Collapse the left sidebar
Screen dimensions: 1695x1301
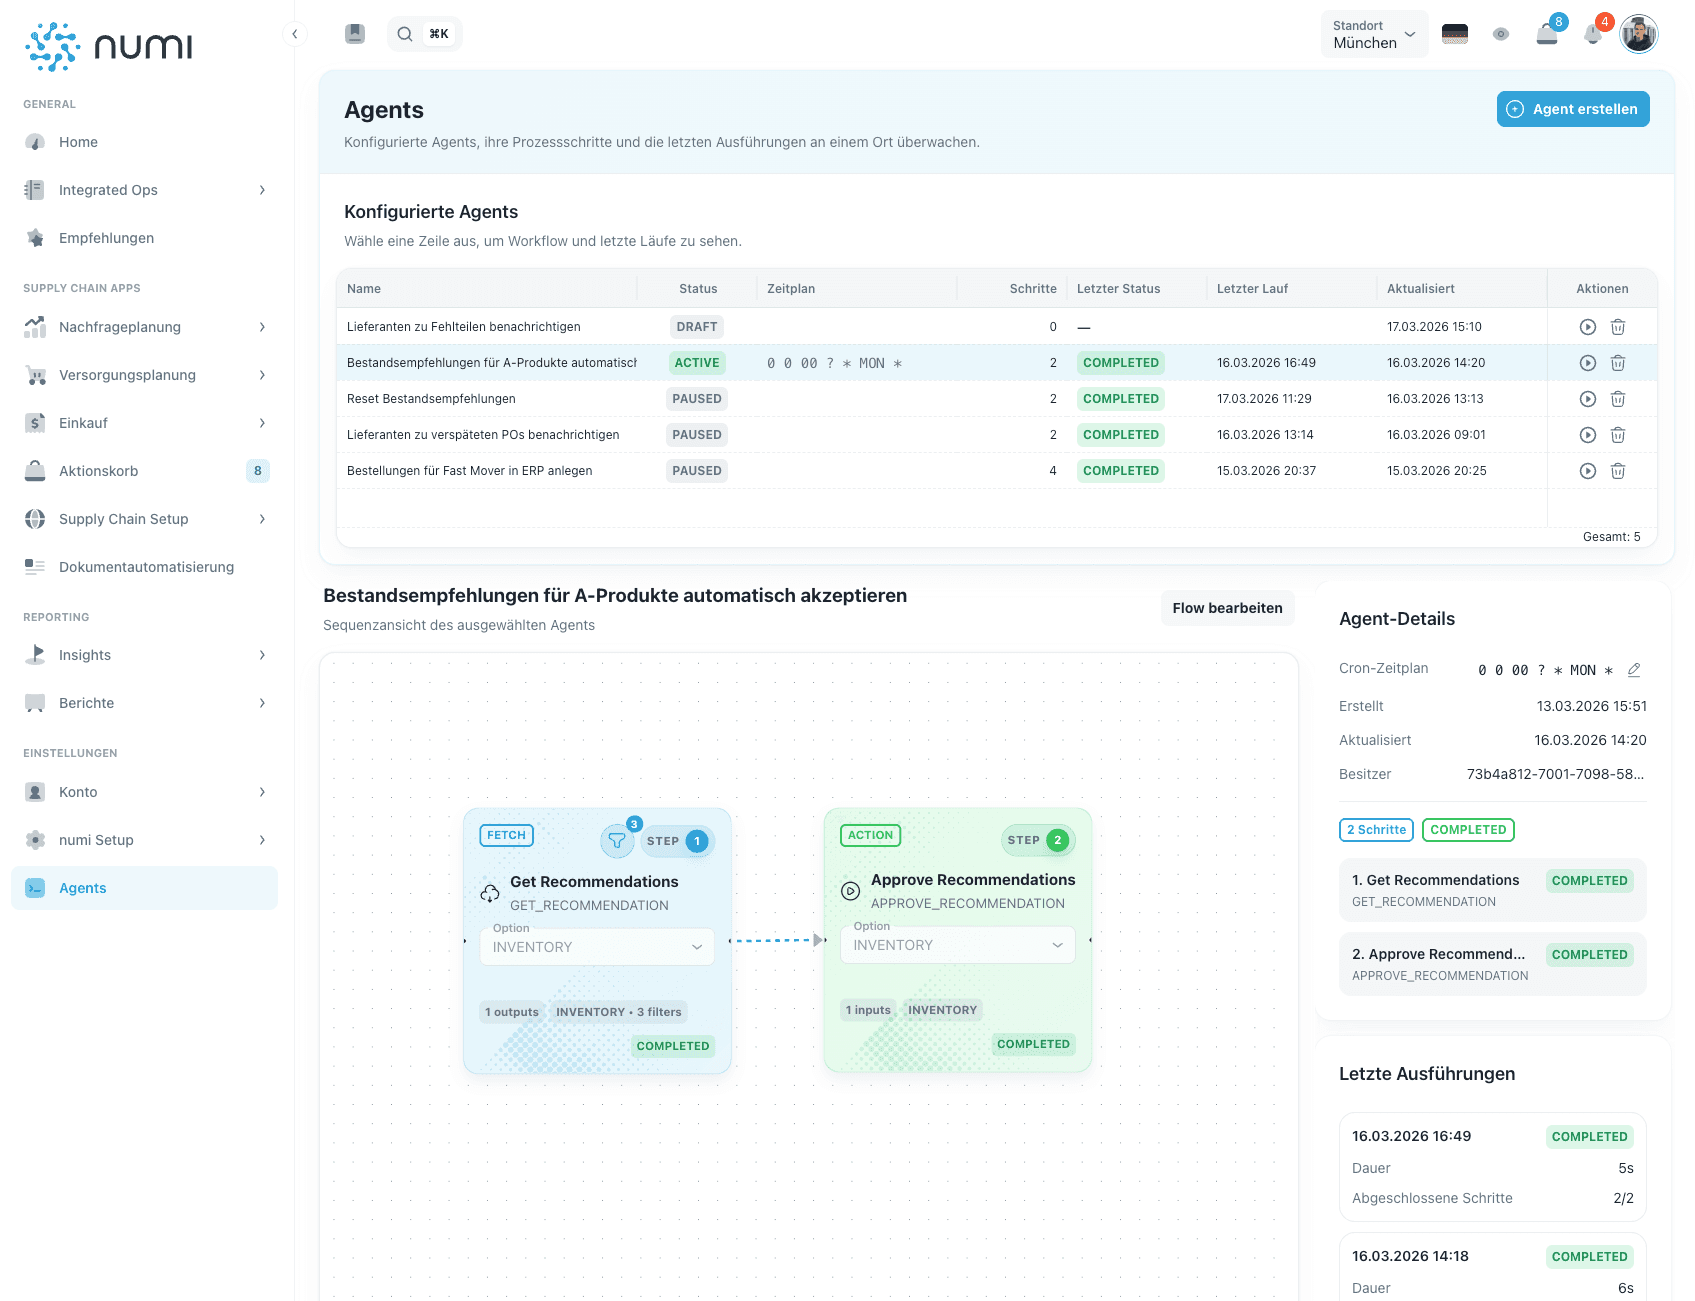coord(294,34)
